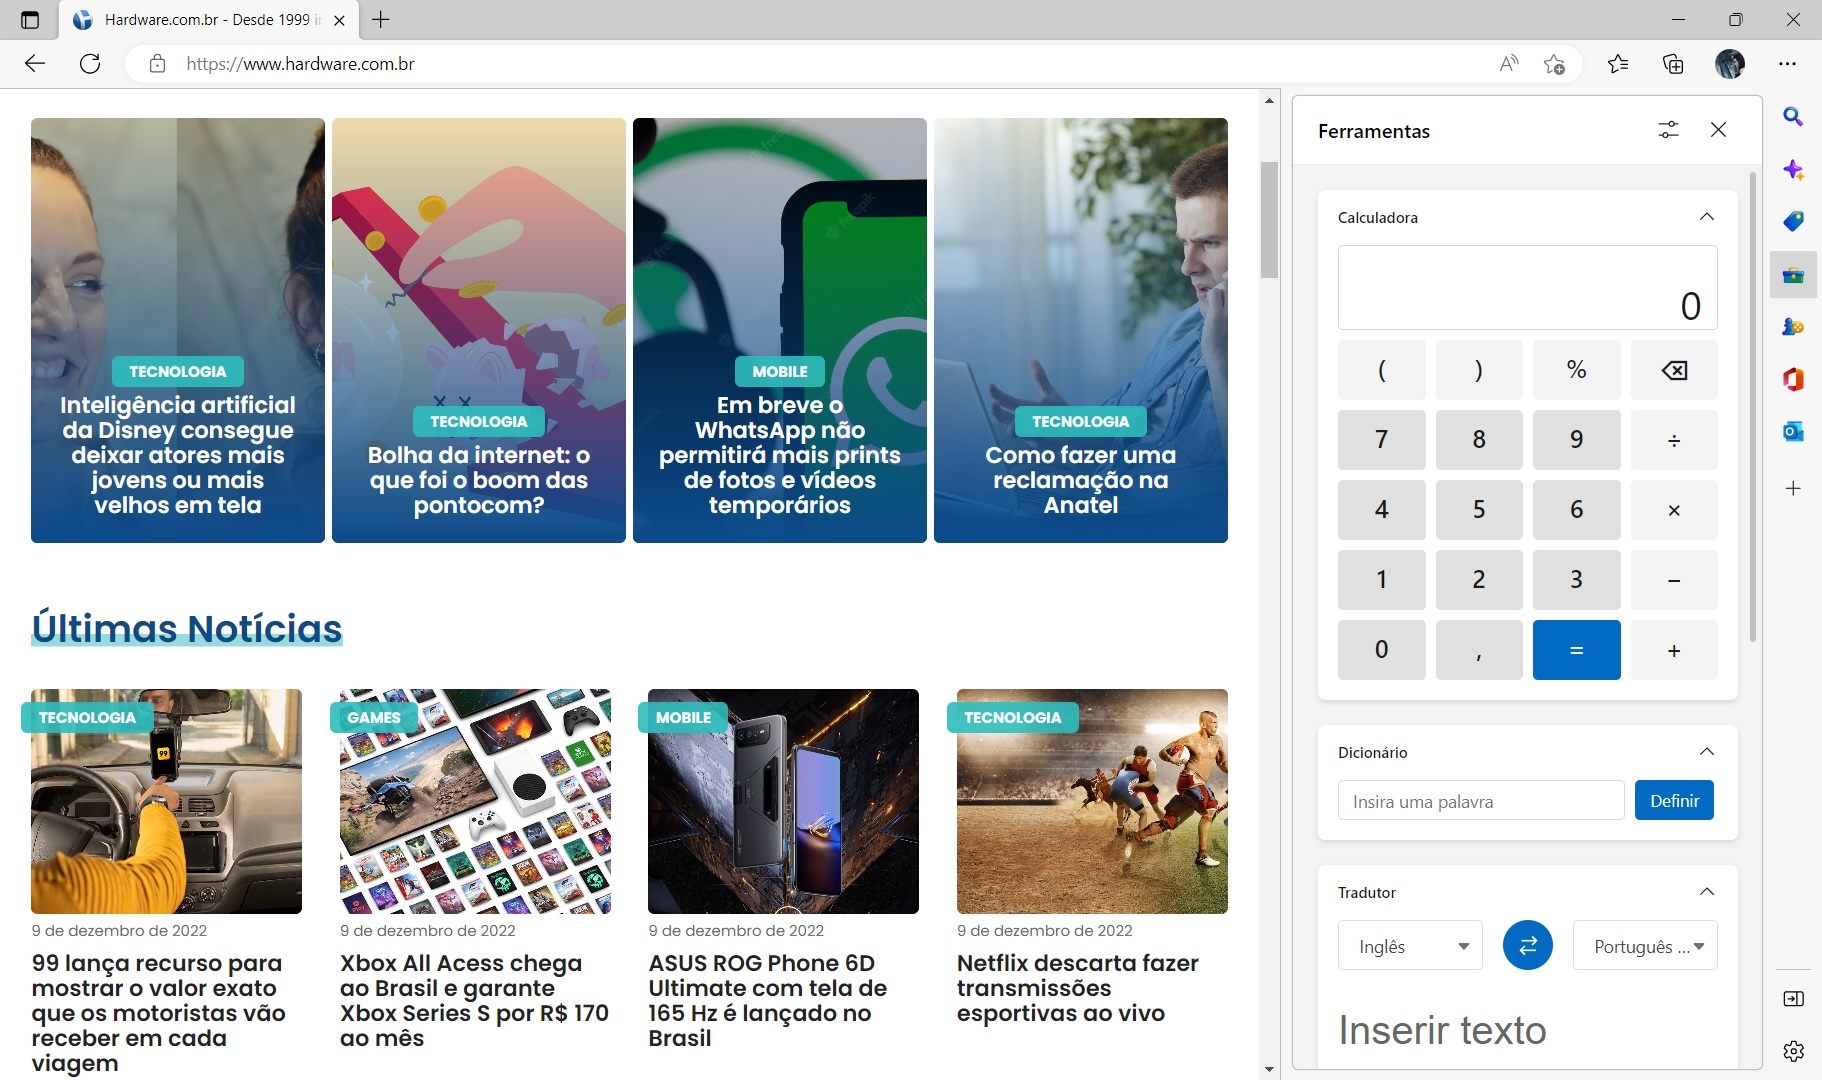Open the Shopping tag icon in sidebar
1822x1080 pixels.
point(1793,221)
